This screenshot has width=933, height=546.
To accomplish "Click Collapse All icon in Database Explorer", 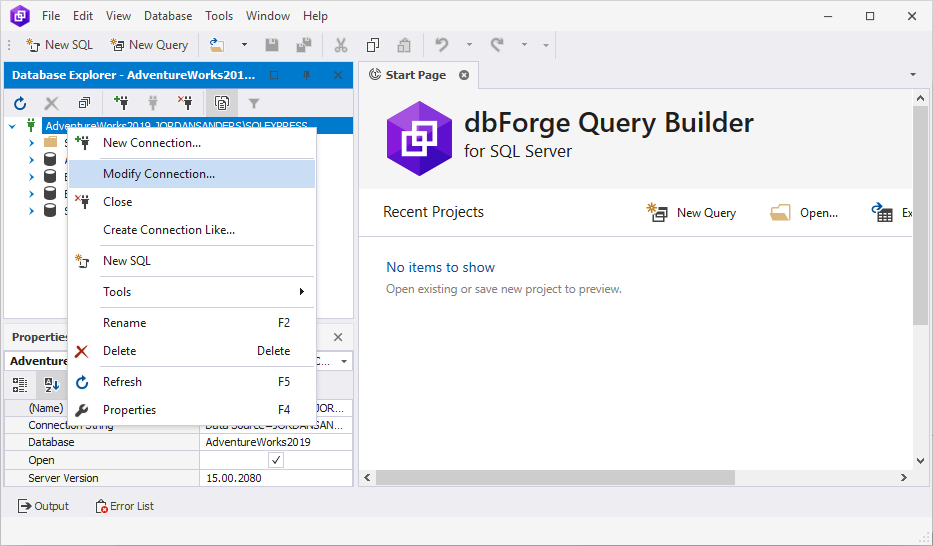I will tap(84, 103).
